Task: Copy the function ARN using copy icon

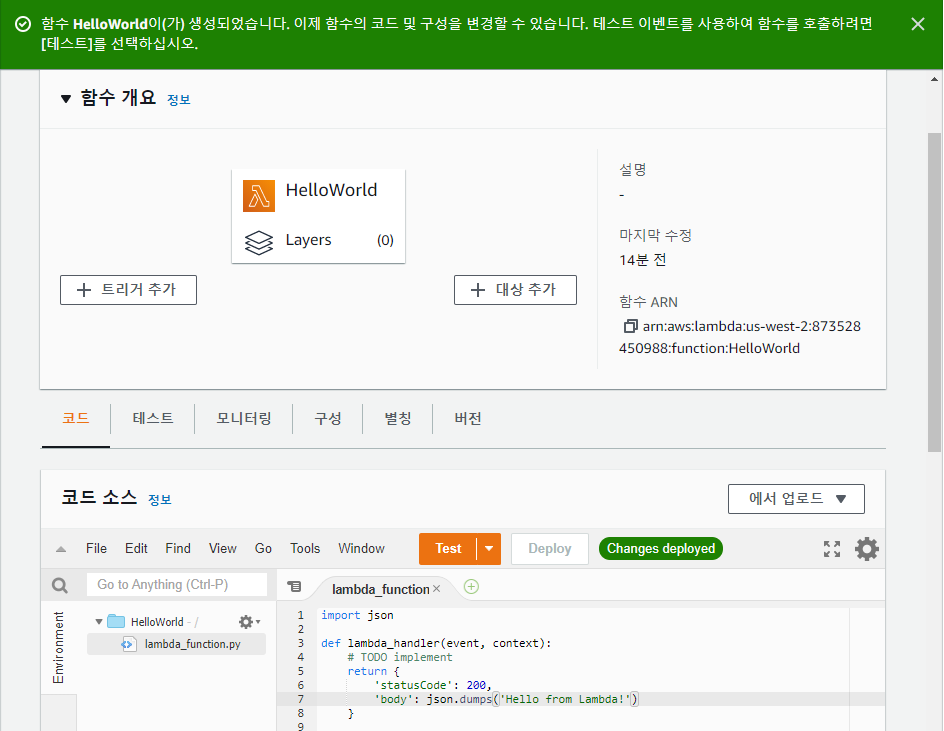Action: pos(630,326)
